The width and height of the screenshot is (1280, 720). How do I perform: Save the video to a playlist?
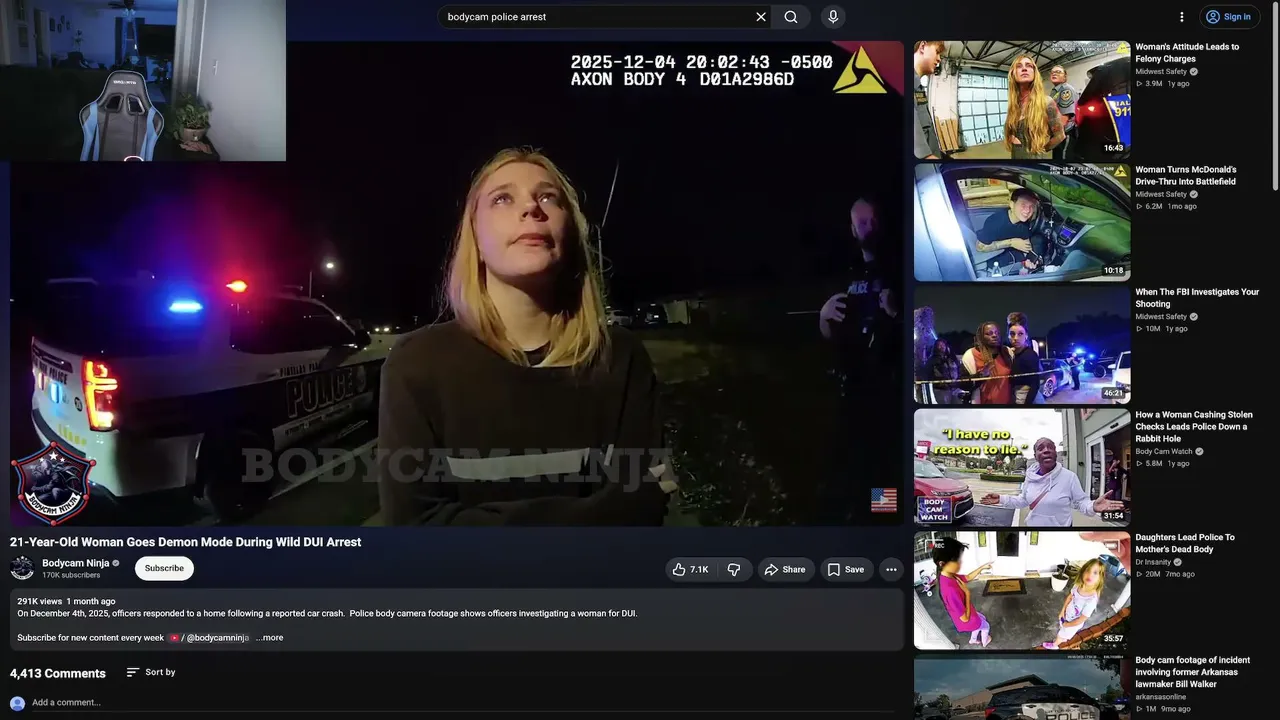click(x=845, y=569)
